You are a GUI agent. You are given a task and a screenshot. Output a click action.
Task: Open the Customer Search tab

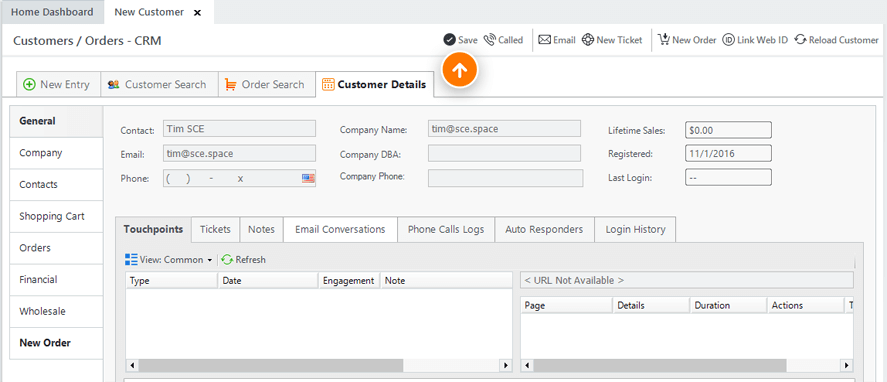tap(159, 84)
